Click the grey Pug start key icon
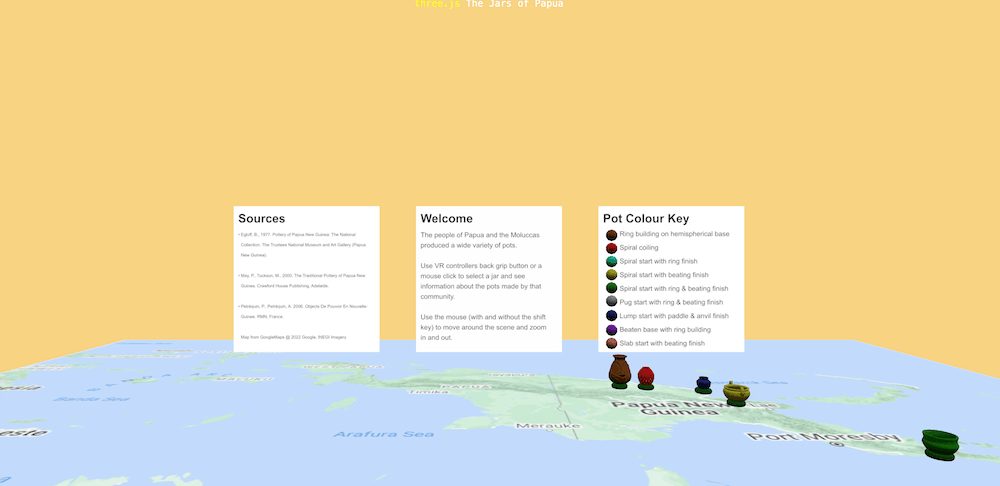 point(611,302)
